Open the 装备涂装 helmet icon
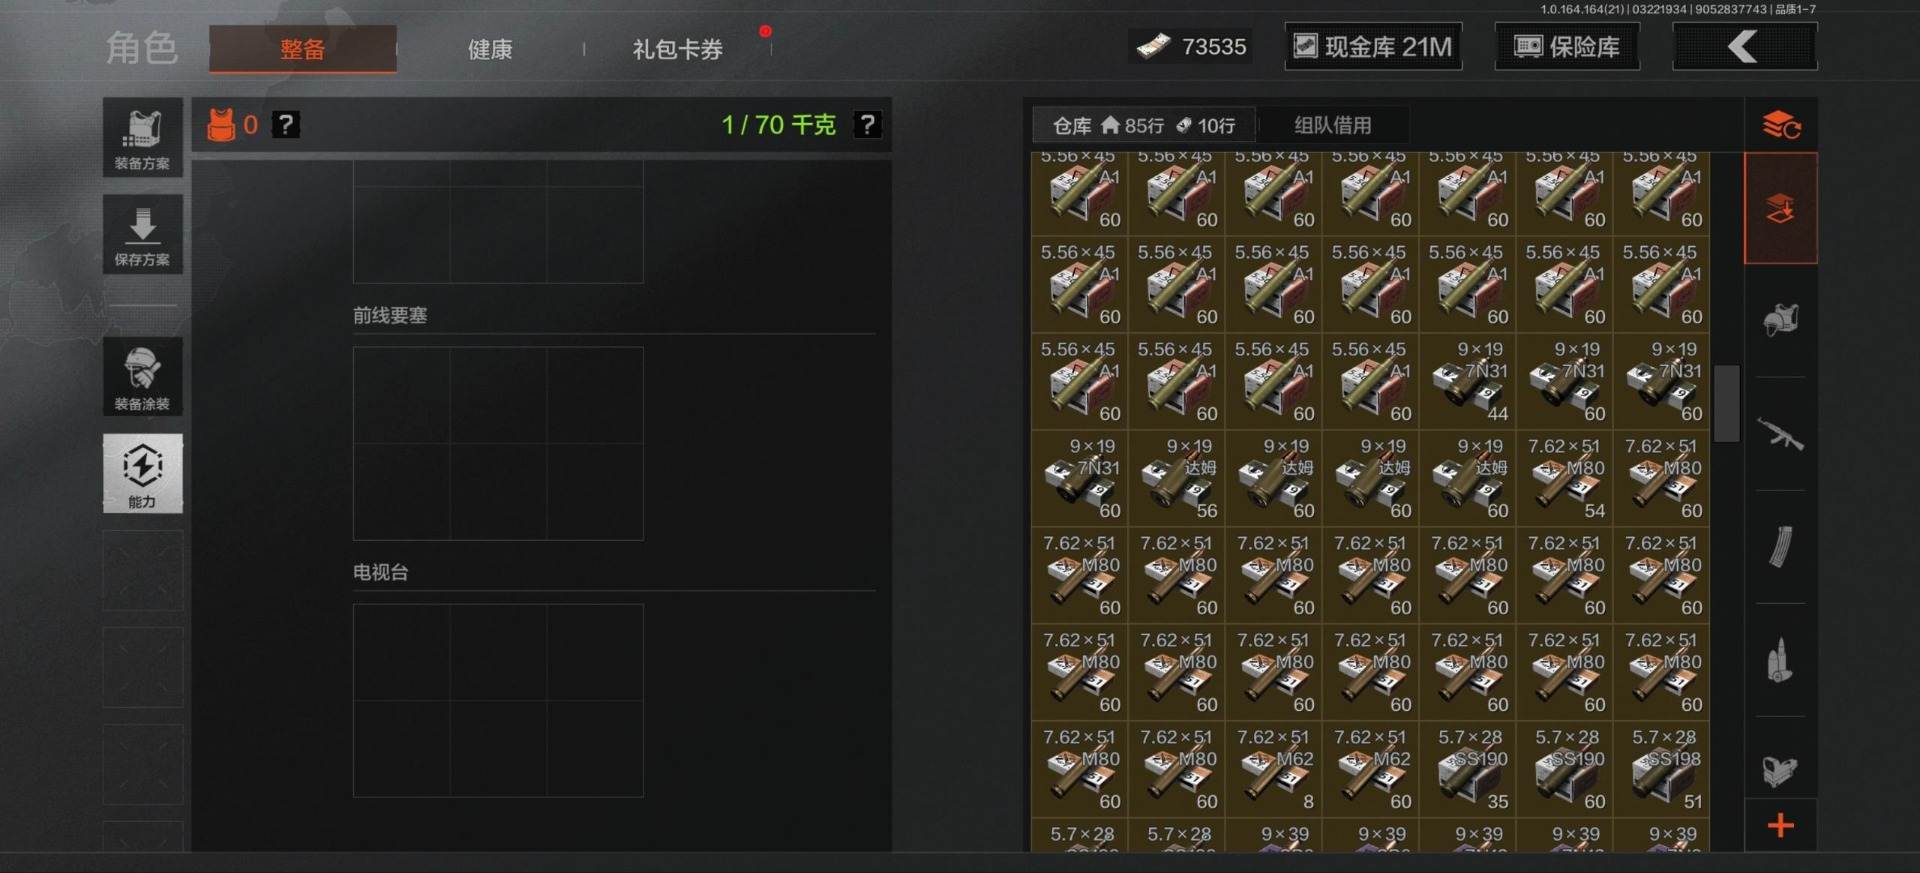Viewport: 1920px width, 873px height. (x=142, y=376)
